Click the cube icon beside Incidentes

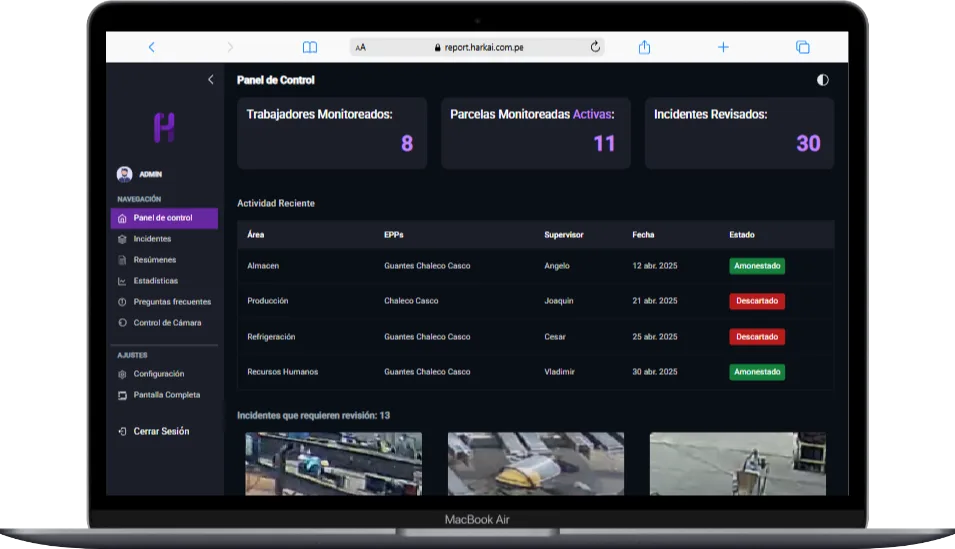point(122,239)
